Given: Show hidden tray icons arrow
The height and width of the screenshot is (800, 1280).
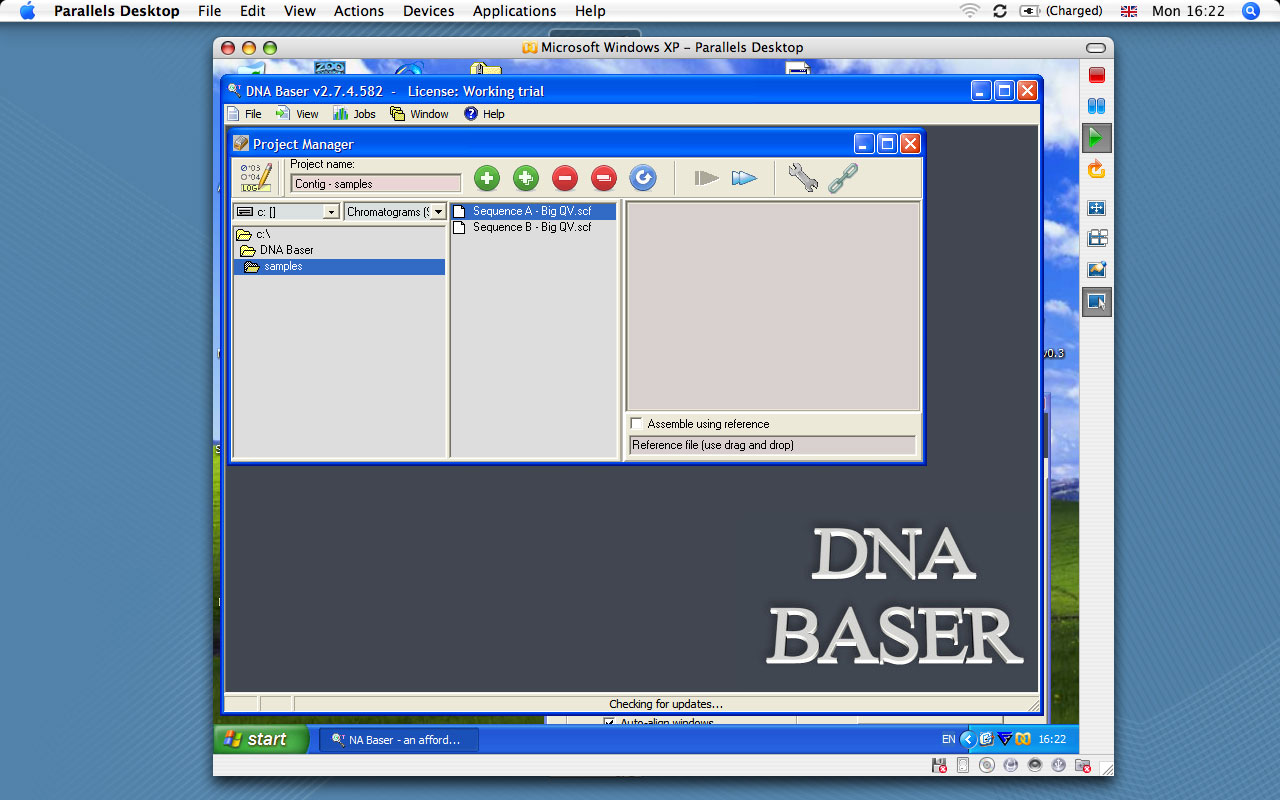Looking at the screenshot, I should [967, 739].
